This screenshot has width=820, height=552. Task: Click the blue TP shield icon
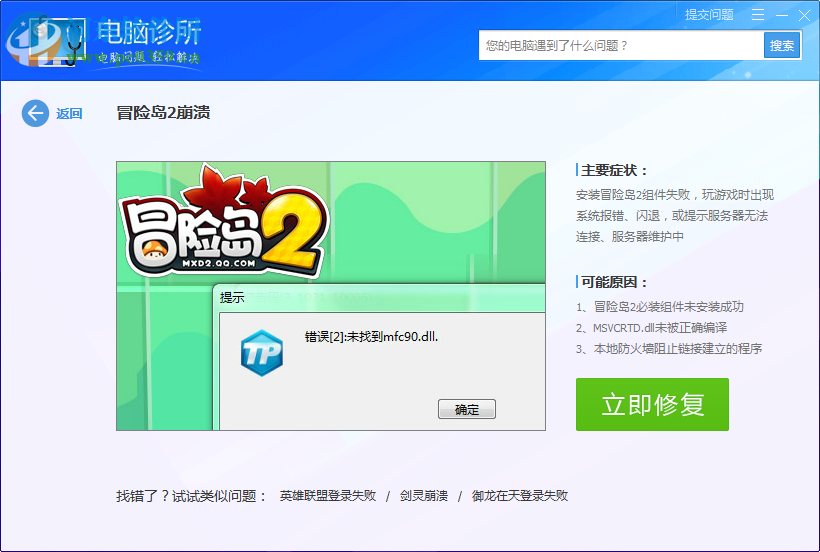click(262, 353)
